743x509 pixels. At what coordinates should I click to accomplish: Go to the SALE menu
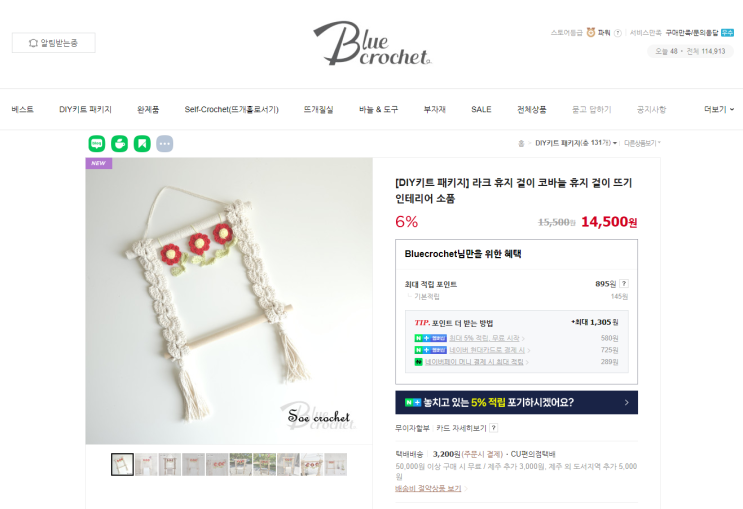click(x=481, y=109)
